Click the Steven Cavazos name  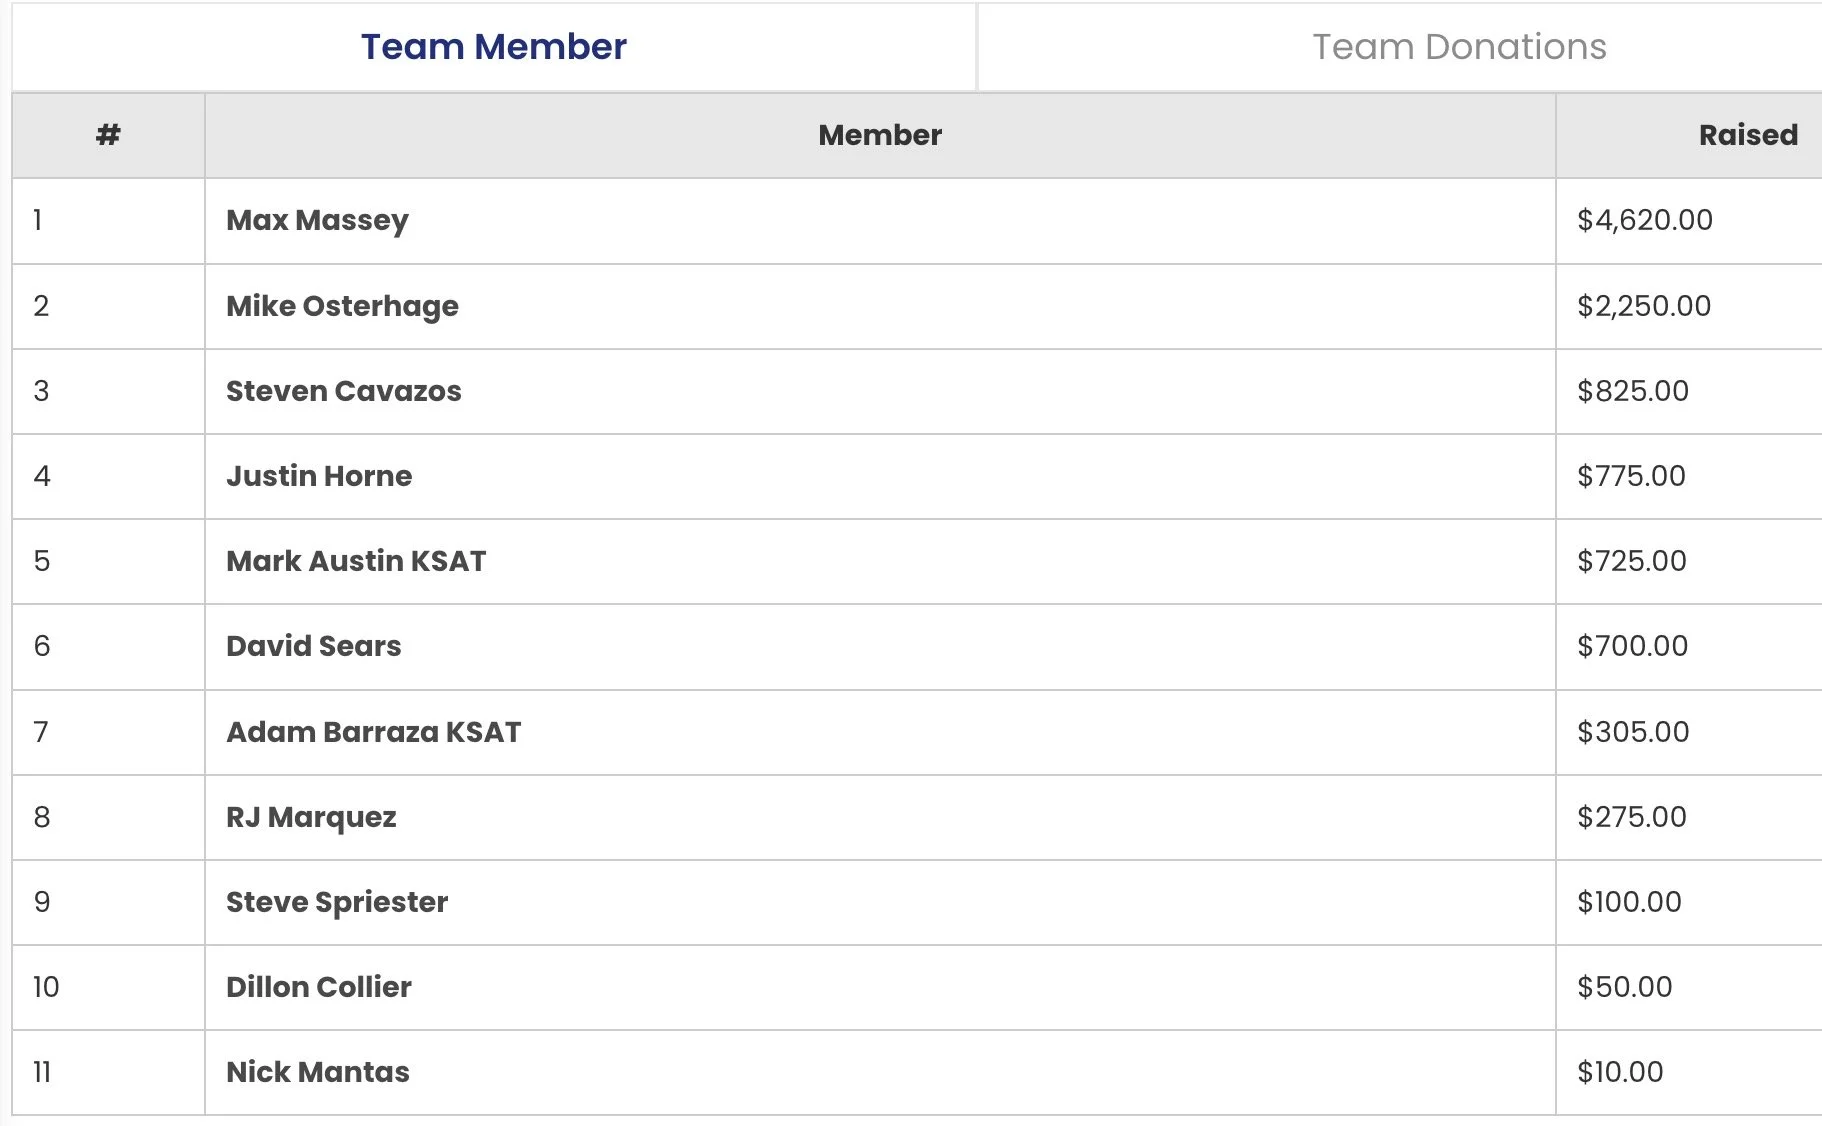click(343, 391)
